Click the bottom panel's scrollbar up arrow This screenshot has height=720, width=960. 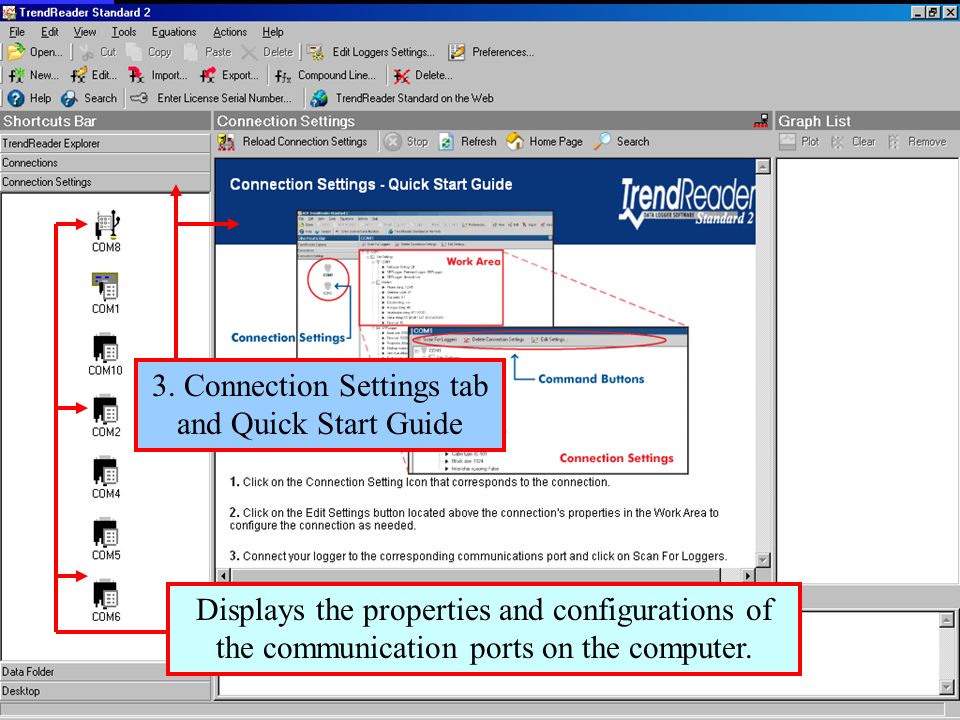point(947,620)
